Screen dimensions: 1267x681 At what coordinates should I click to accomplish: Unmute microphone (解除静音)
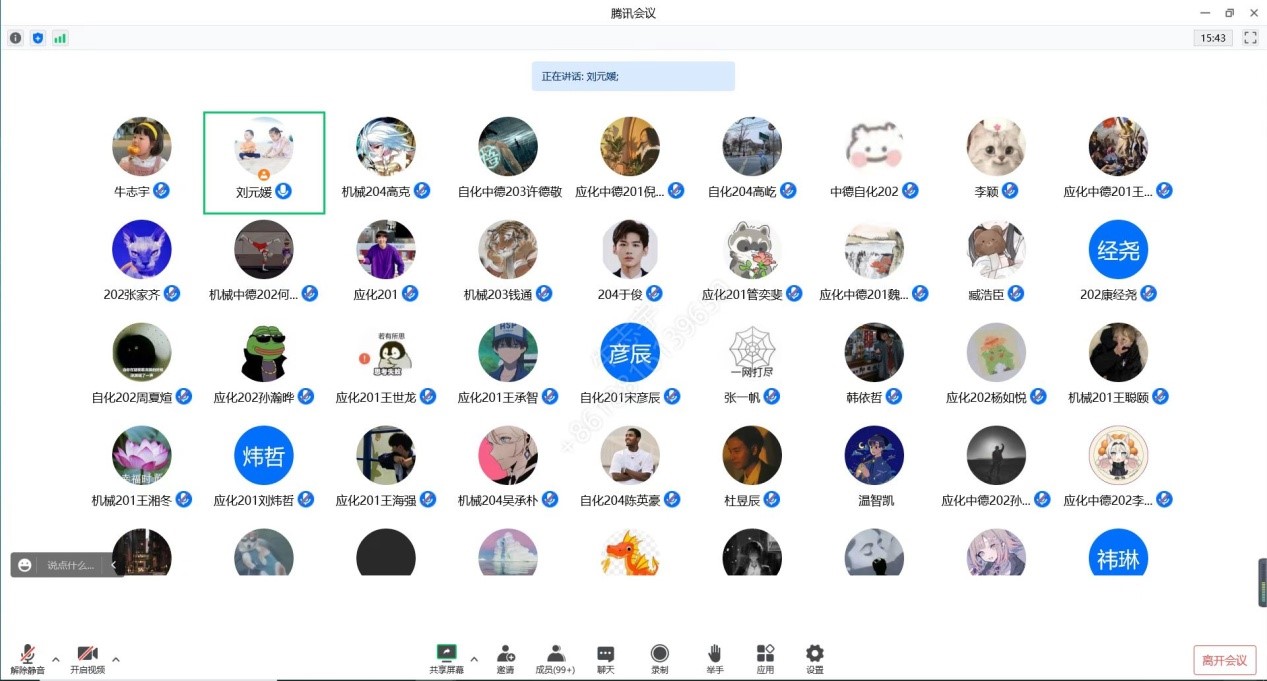pos(28,658)
